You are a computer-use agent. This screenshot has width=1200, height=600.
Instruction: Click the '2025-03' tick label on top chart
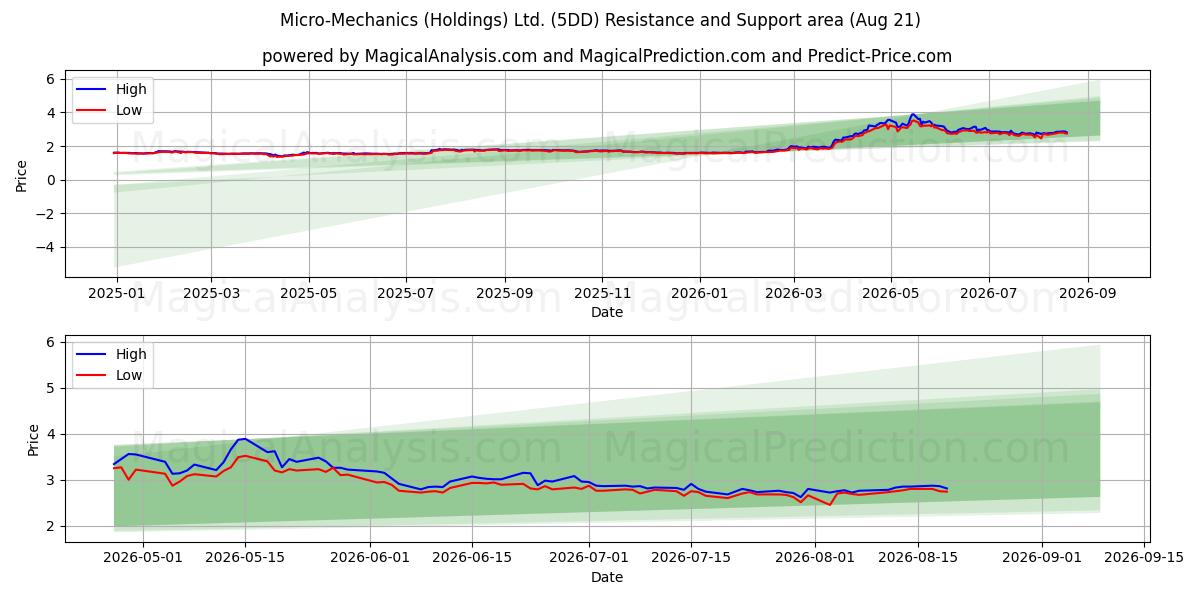211,294
